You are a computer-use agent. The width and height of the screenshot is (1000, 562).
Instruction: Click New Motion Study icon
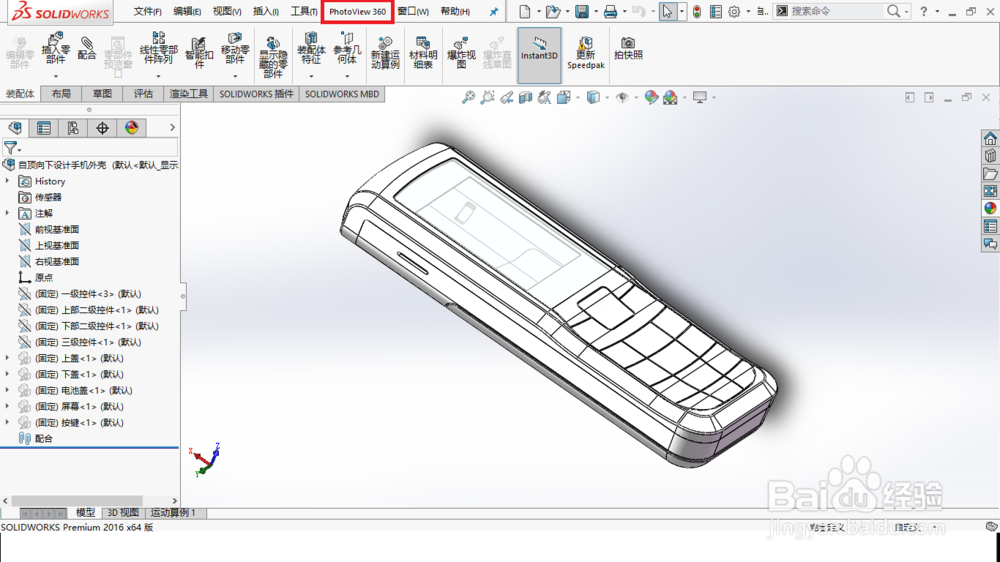(385, 54)
